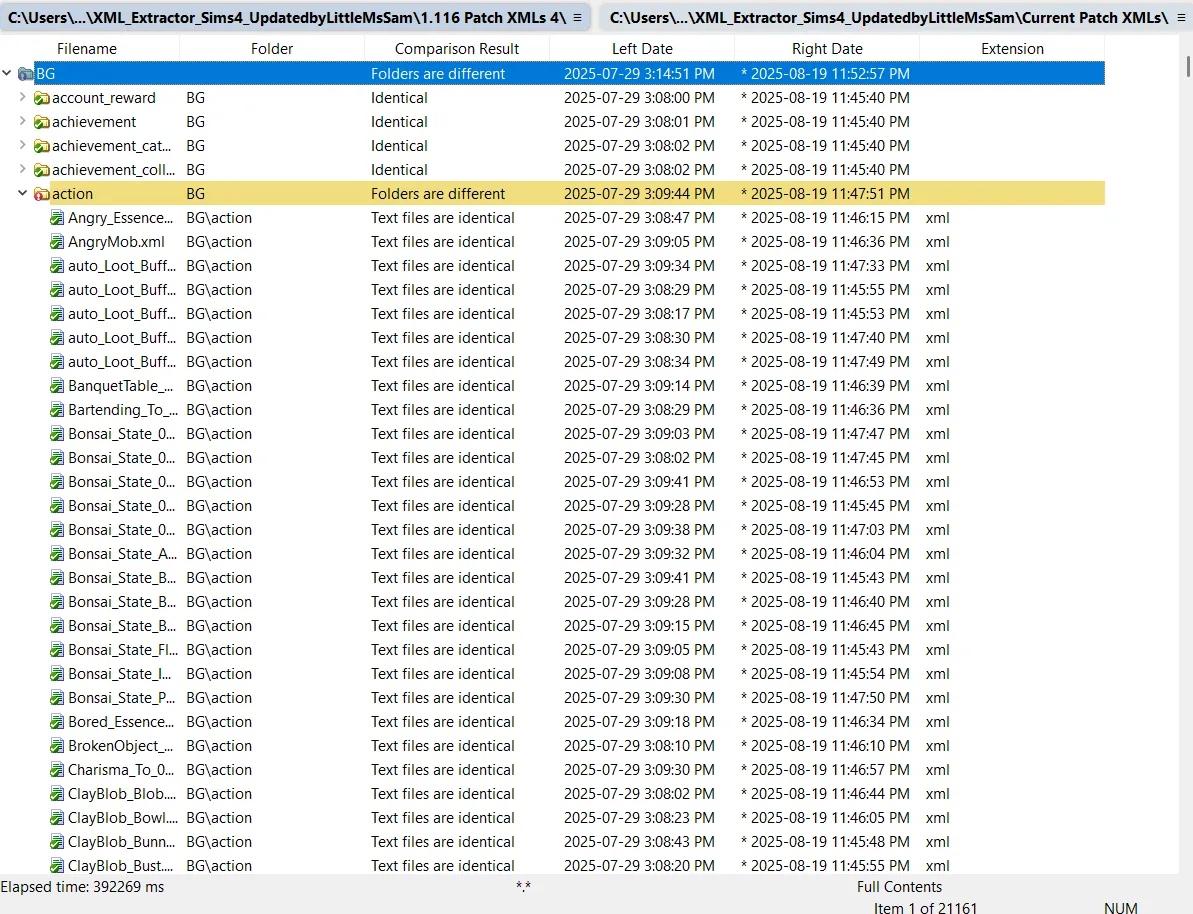This screenshot has height=914, width=1193.
Task: Click the XML icon beside BrokenObject file
Action: 56,745
